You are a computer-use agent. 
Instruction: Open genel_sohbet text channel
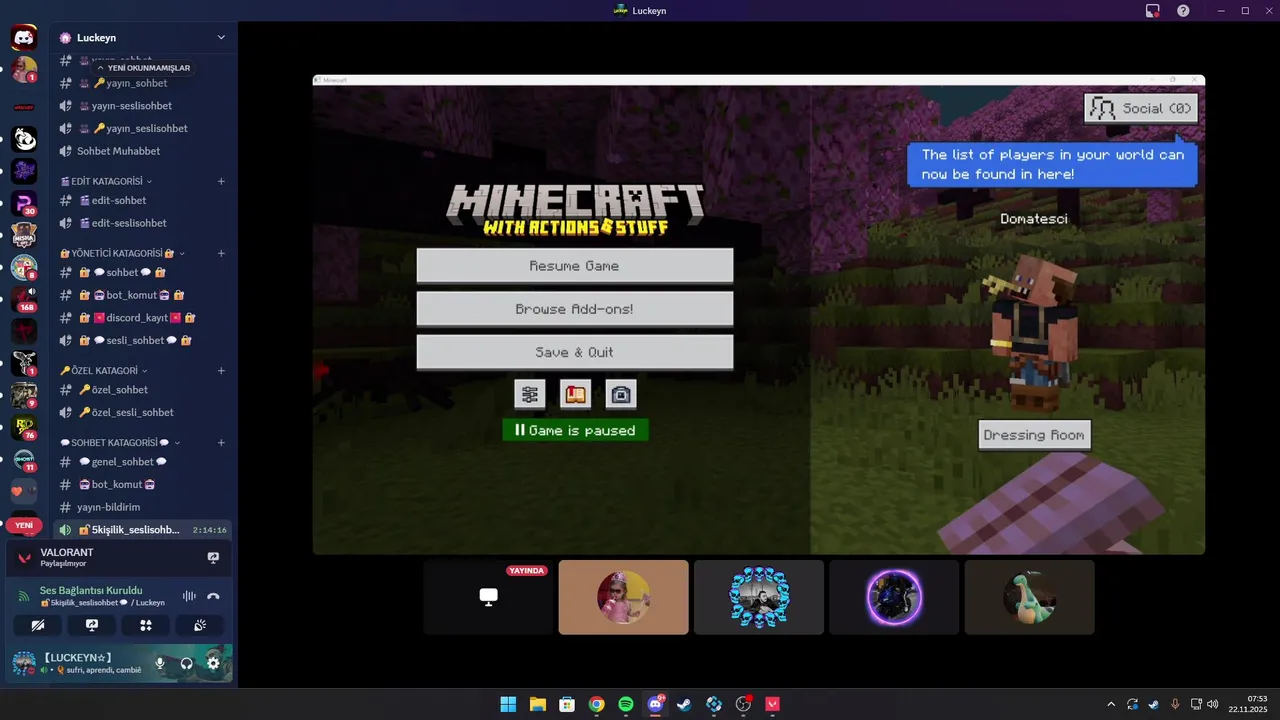coord(142,461)
